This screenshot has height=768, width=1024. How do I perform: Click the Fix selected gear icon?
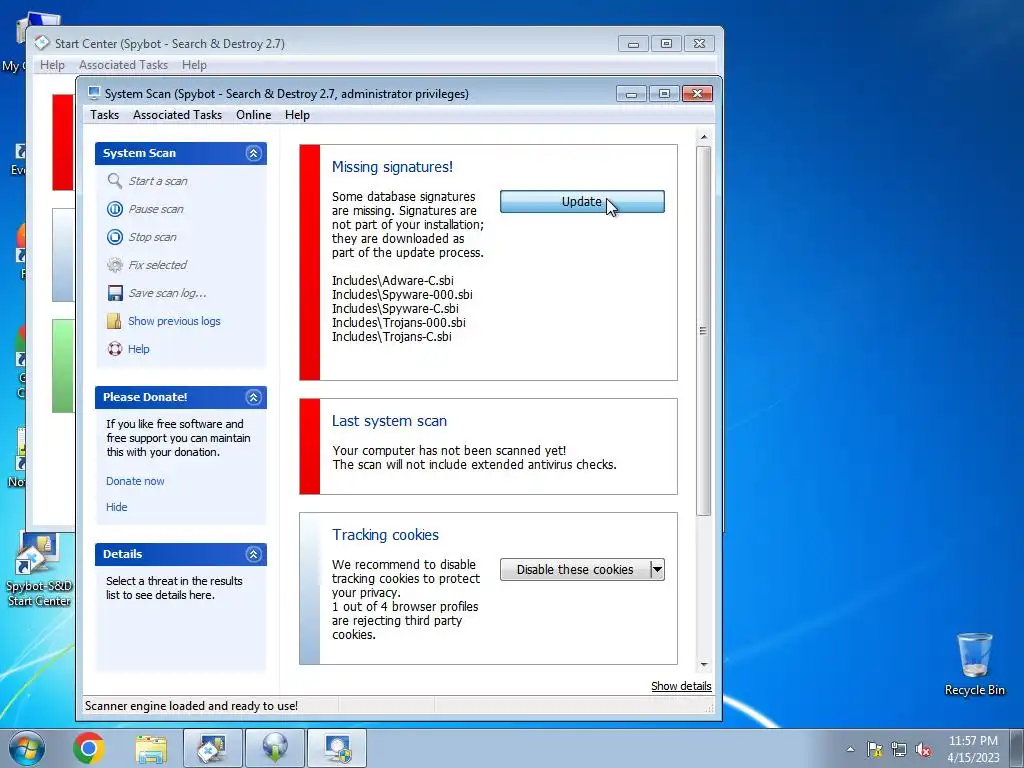pos(115,265)
